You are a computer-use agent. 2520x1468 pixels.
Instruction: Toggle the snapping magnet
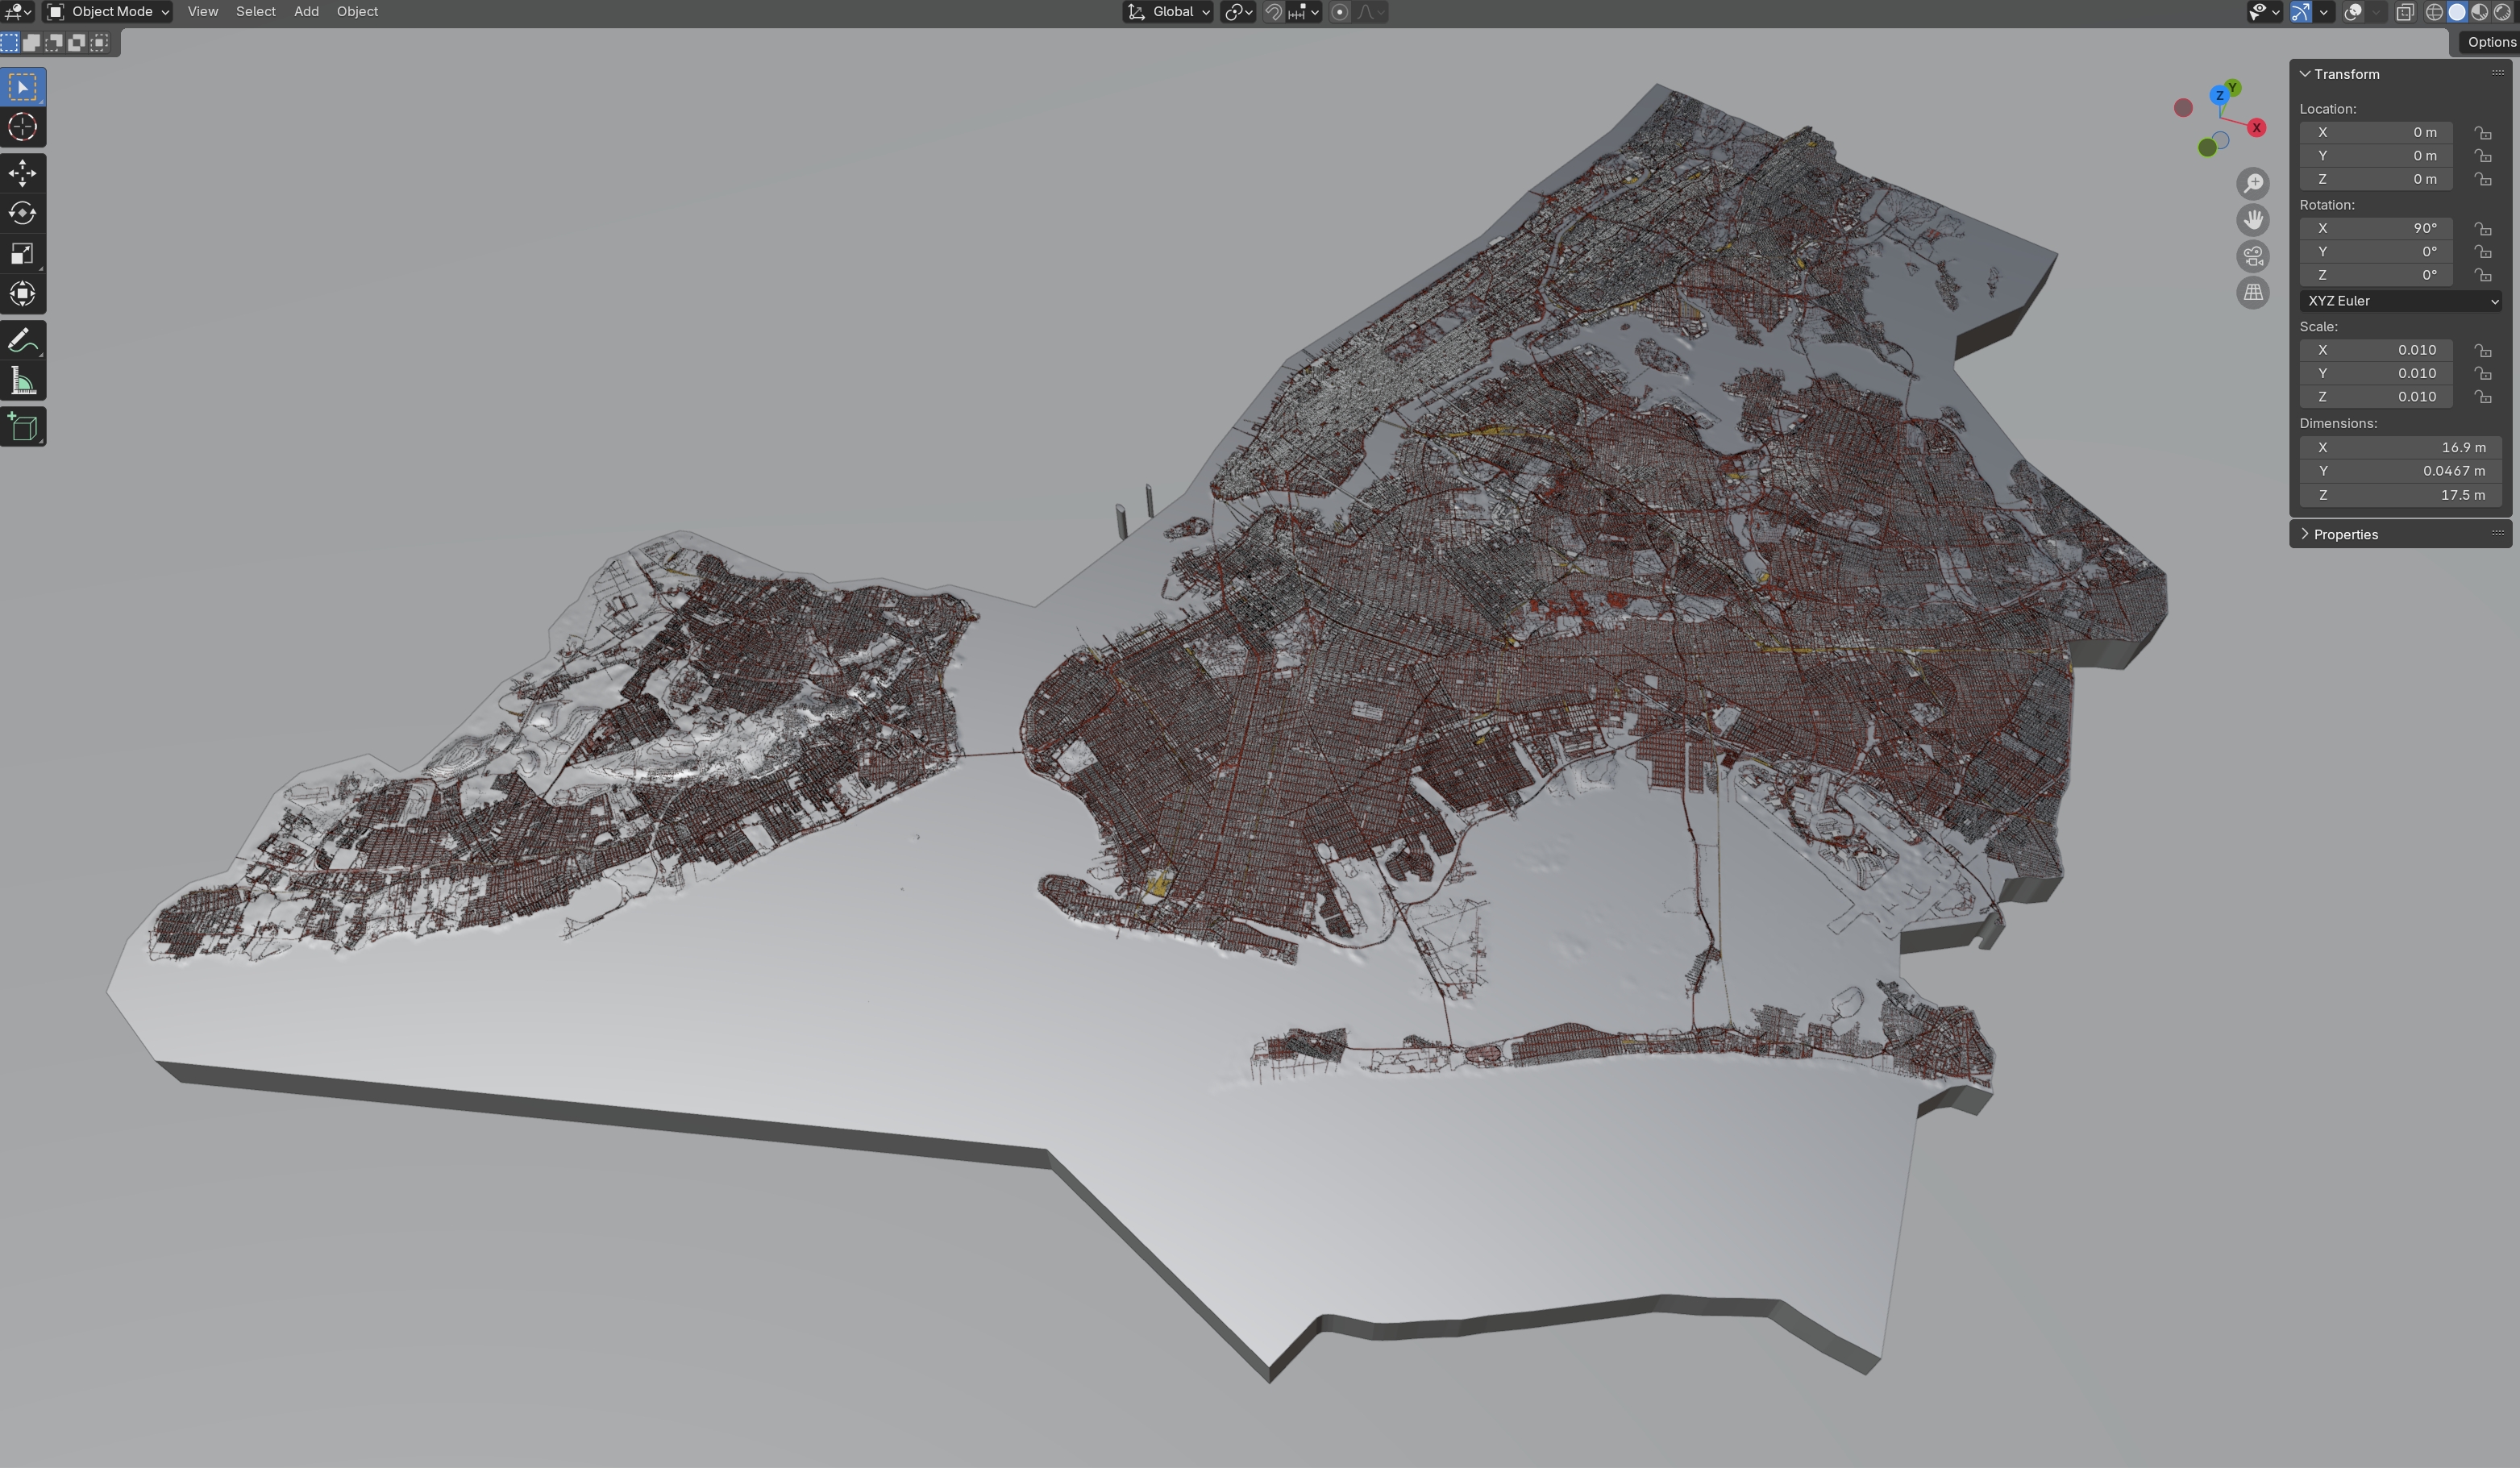tap(1273, 12)
